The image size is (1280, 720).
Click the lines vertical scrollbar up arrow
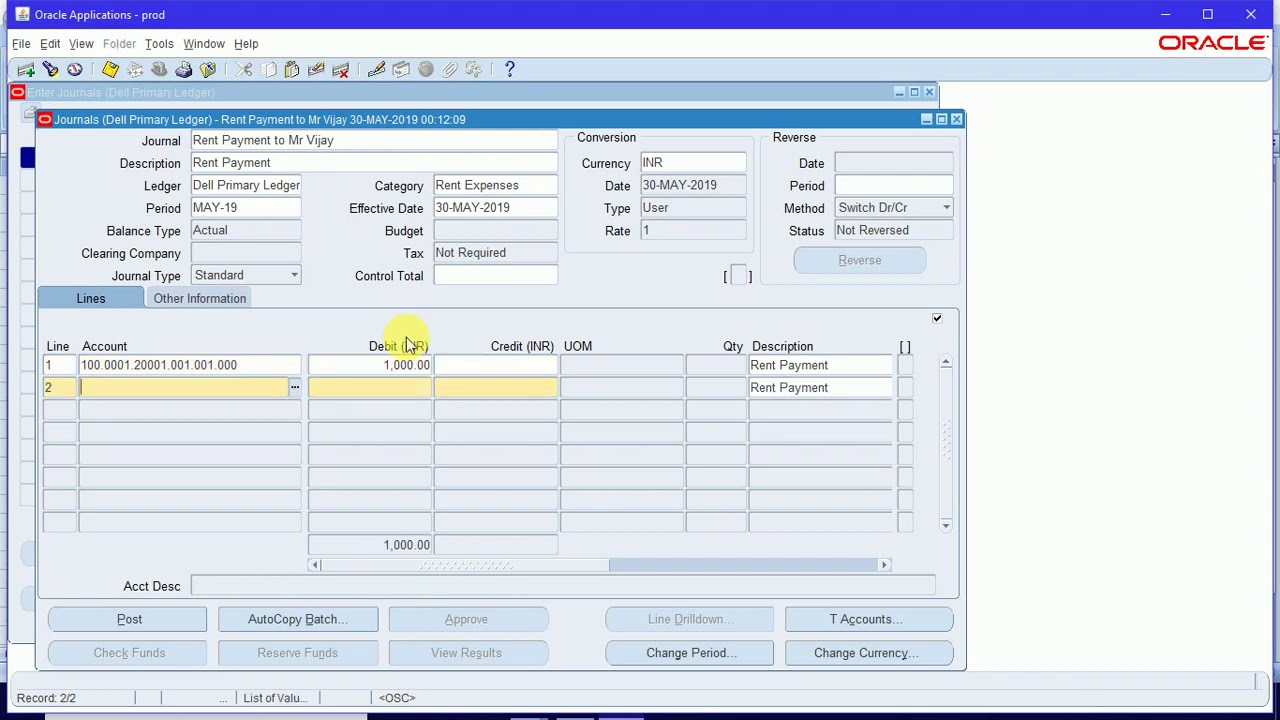coord(946,362)
